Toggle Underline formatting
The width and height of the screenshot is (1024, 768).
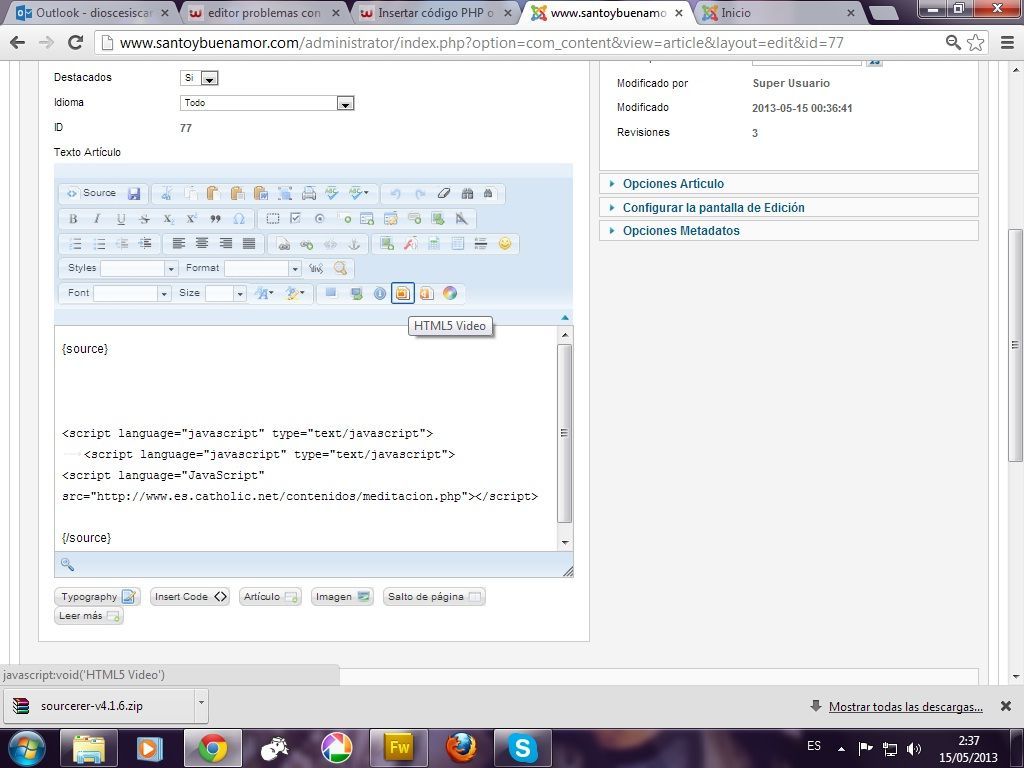coord(121,219)
